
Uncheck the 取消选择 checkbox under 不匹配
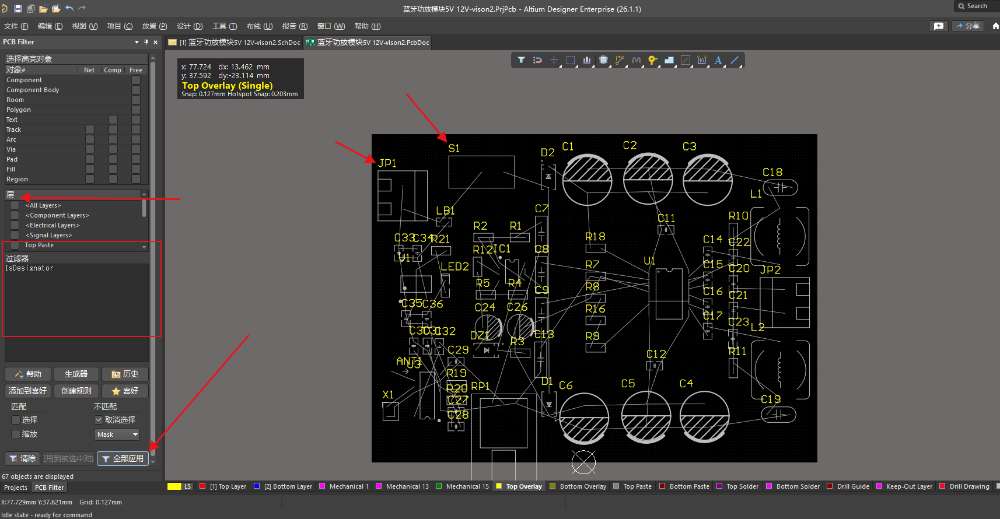tap(99, 420)
